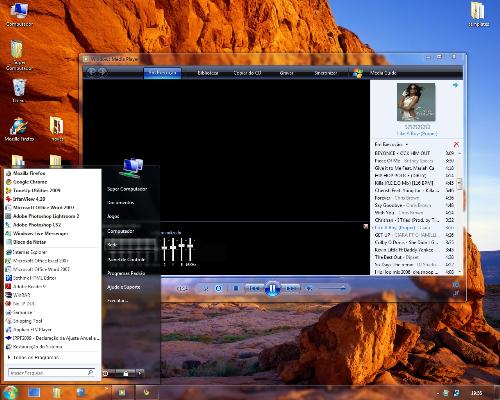This screenshot has width=500, height=400.
Task: Click the Windows logo beside Media Guide
Action: coord(358,73)
